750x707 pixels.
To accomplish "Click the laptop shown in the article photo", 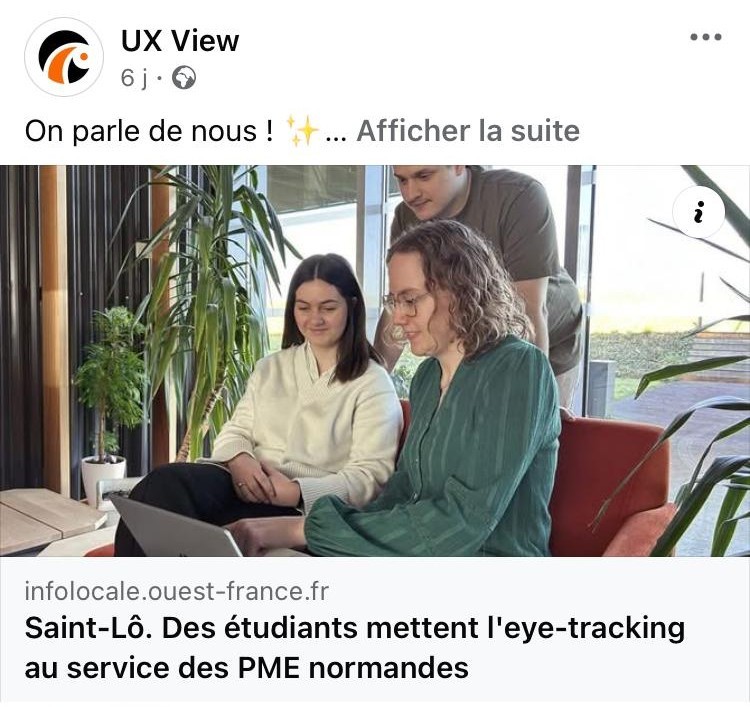I will point(177,528).
